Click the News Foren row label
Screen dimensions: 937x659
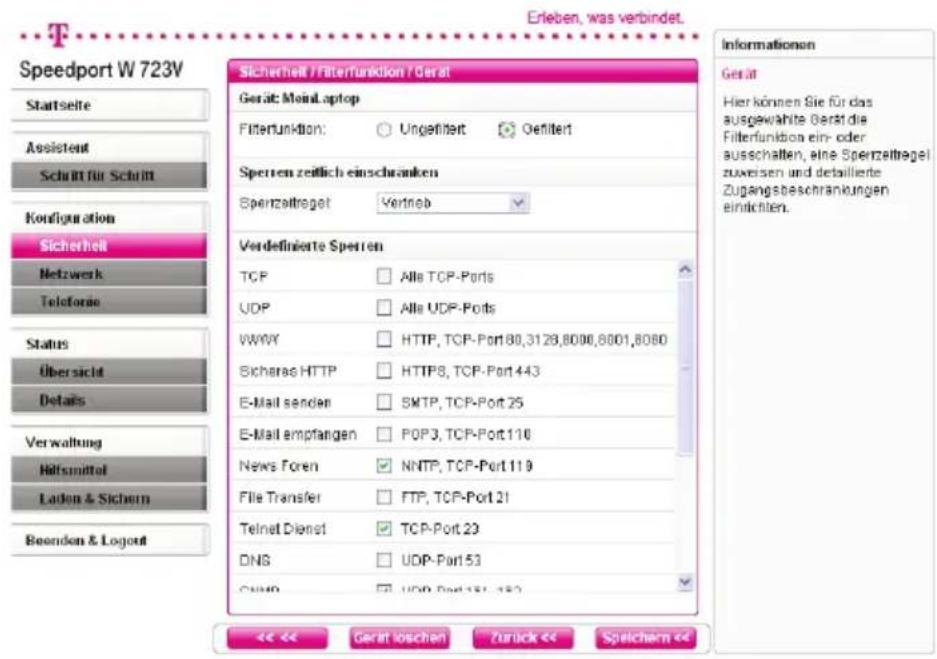click(x=278, y=466)
